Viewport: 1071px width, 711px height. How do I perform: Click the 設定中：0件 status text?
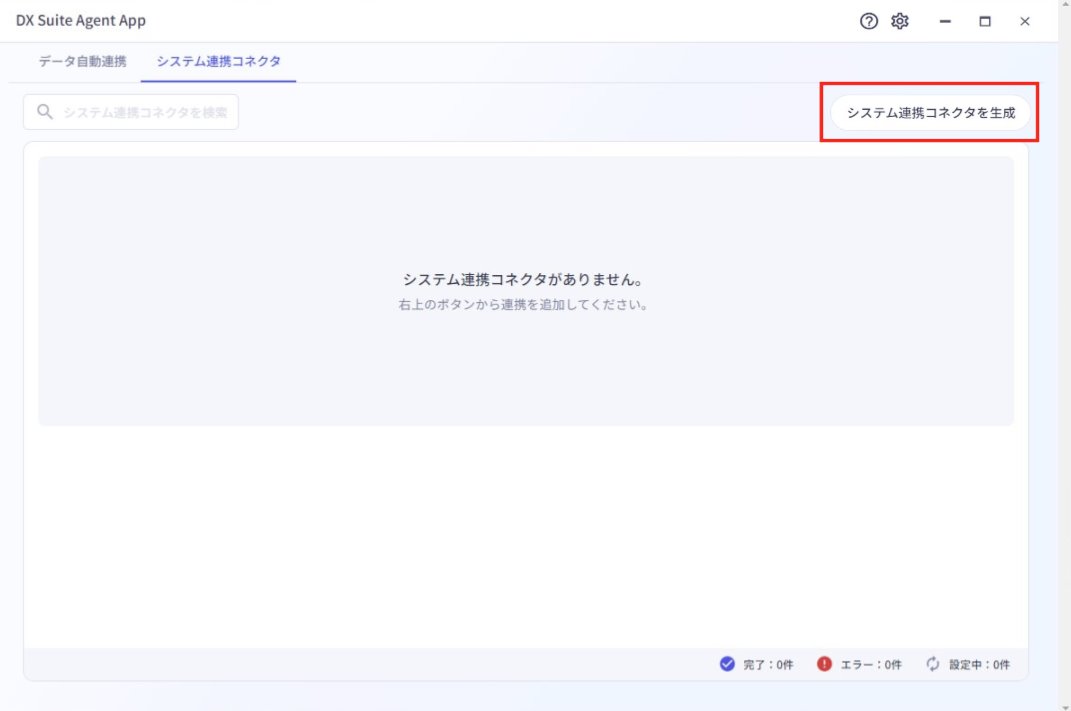click(x=979, y=665)
